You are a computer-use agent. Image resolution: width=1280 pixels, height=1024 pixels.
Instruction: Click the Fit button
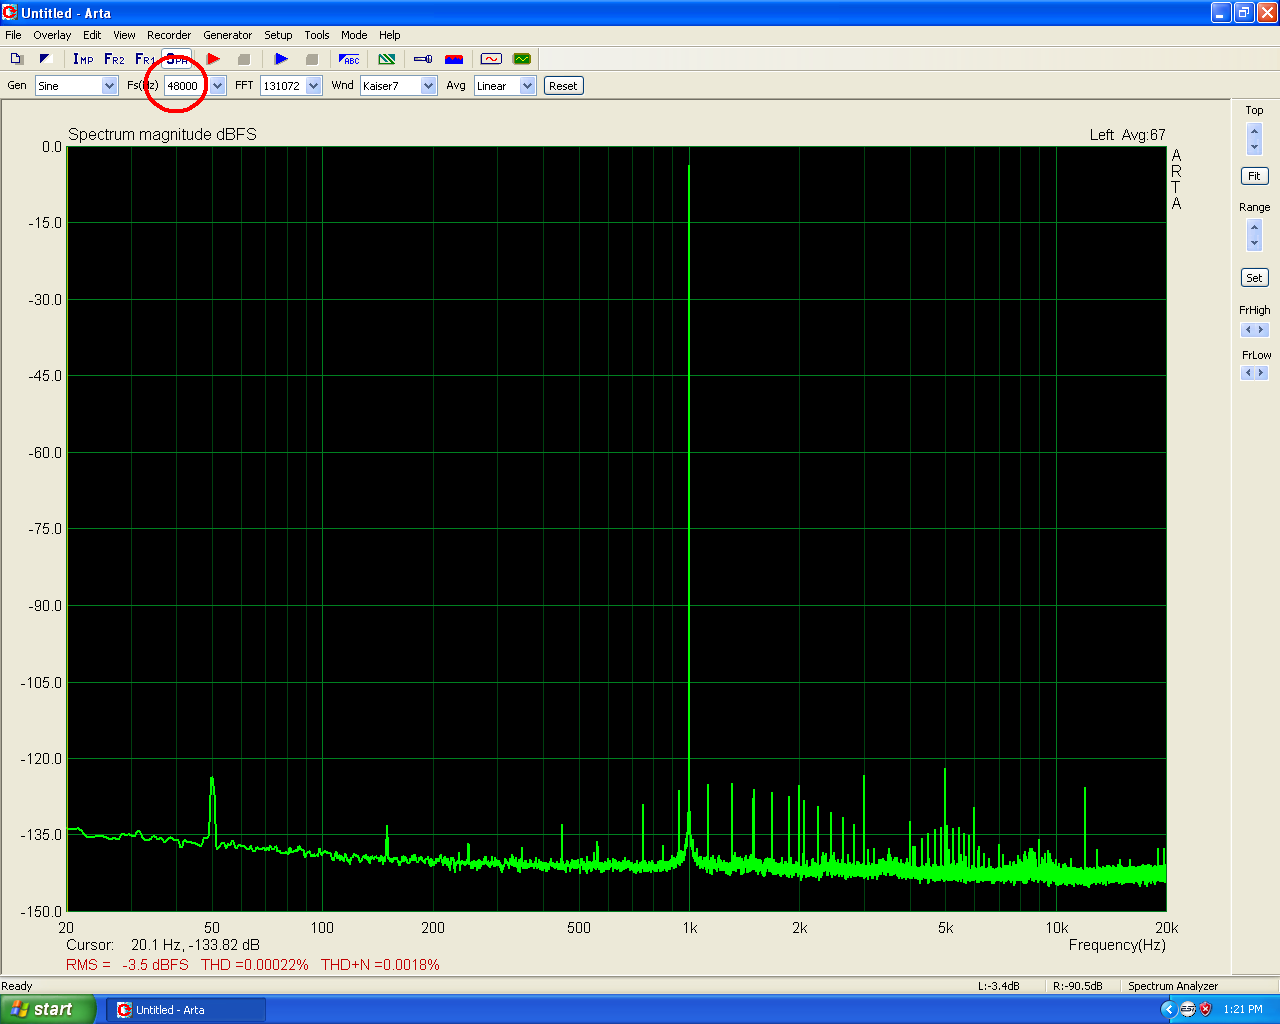1254,176
